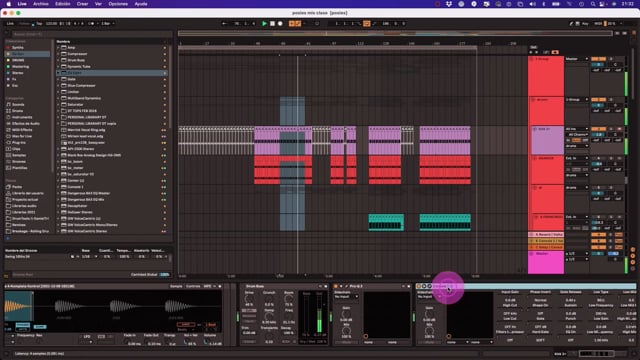The width and height of the screenshot is (640, 360).
Task: Click the Stop button in transport
Action: coord(272,24)
